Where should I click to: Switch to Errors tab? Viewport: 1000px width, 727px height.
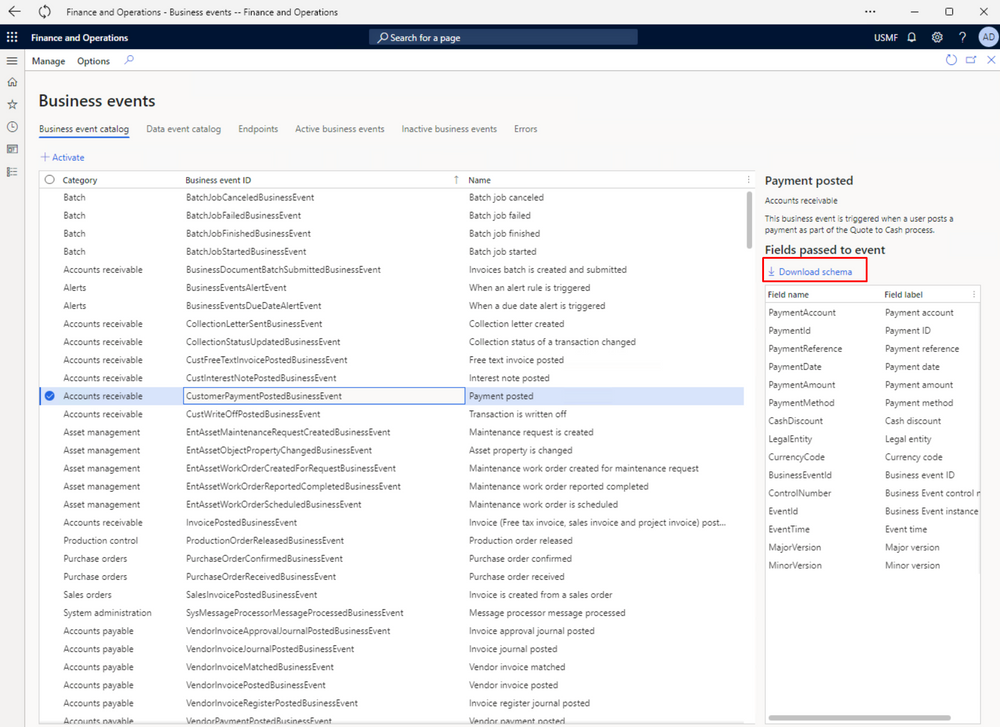[526, 129]
